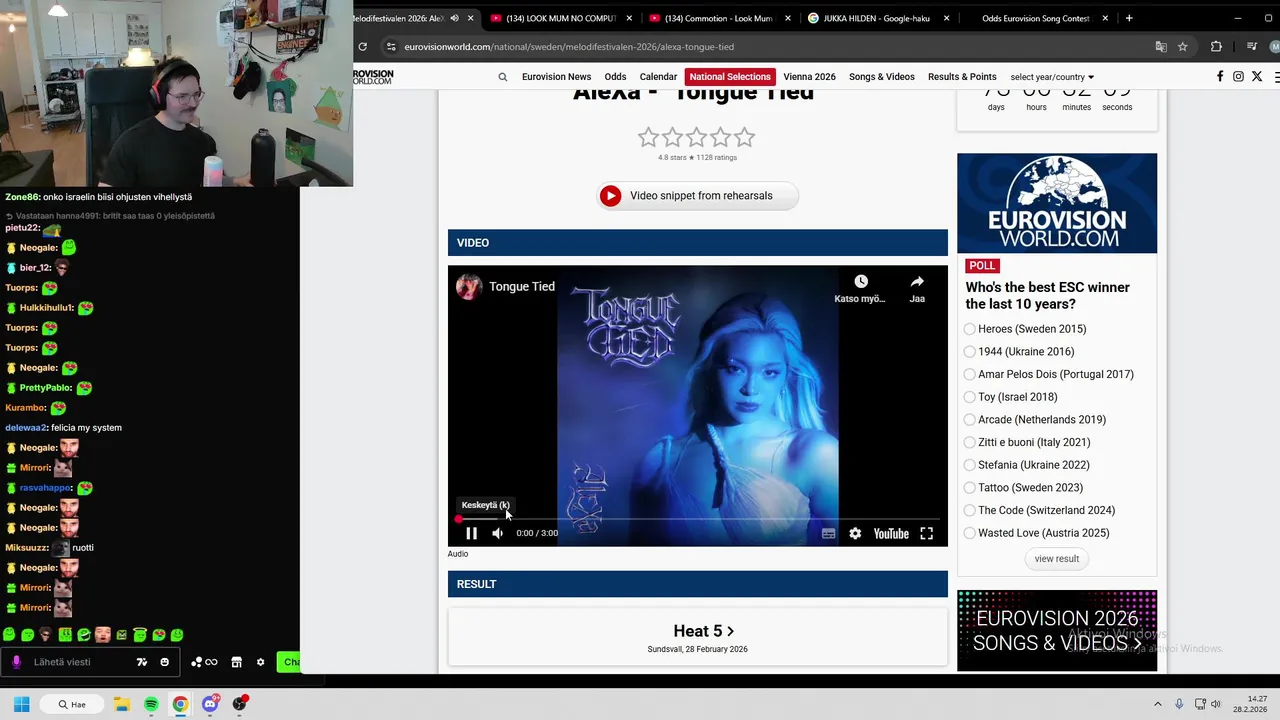Viewport: 1280px width, 720px height.
Task: Click the Eurovisionworld logo in the header
Action: coord(373,77)
